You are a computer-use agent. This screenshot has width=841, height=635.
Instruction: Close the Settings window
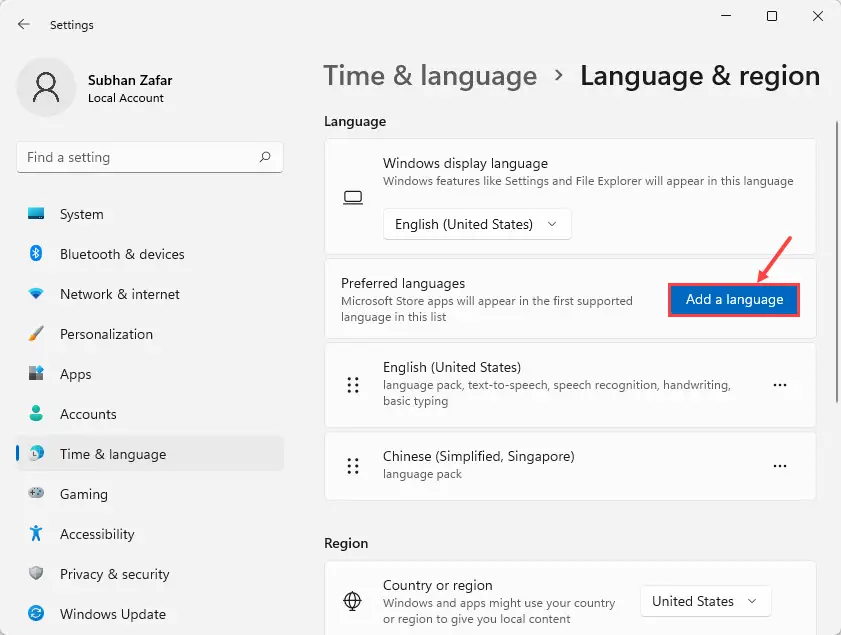click(817, 16)
